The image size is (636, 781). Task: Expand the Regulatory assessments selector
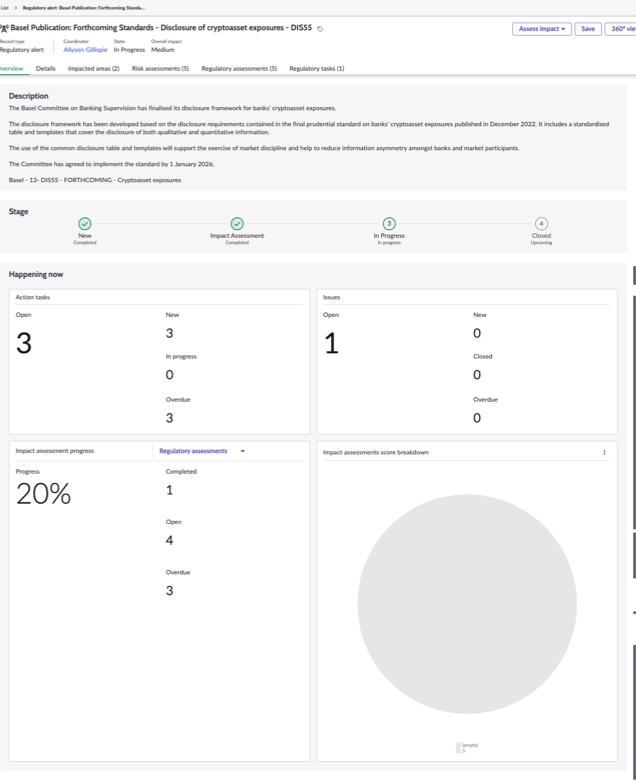click(x=202, y=451)
